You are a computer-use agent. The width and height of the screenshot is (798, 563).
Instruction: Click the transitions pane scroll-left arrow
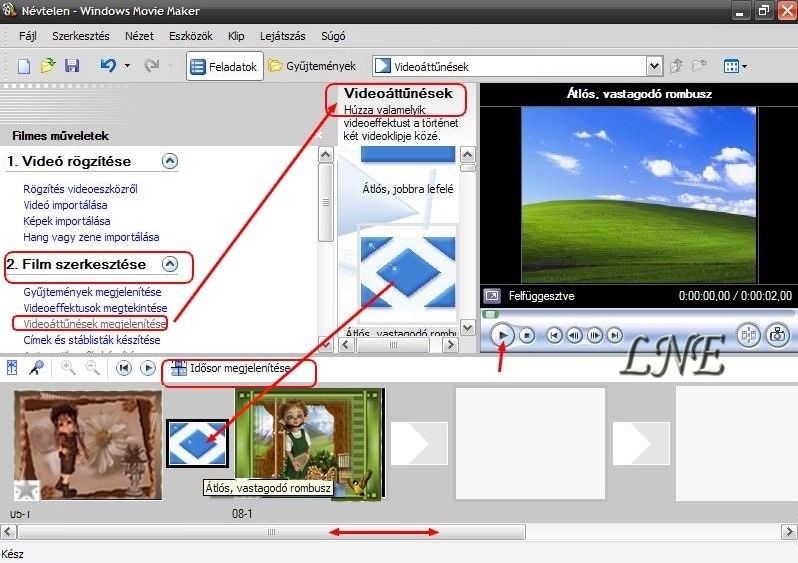coord(347,345)
